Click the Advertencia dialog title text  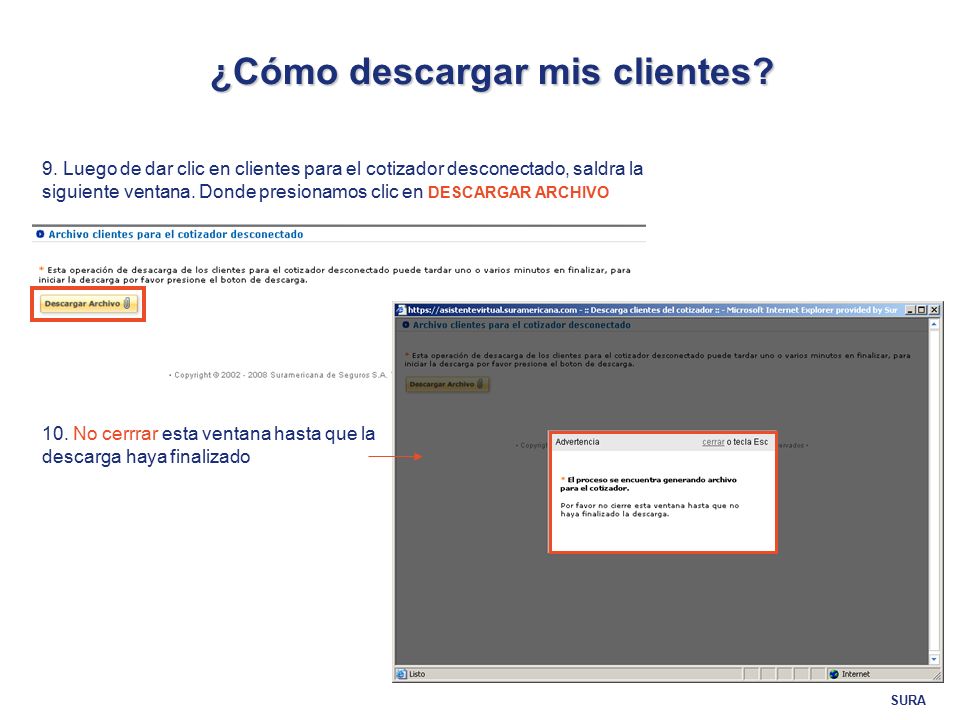[x=577, y=442]
